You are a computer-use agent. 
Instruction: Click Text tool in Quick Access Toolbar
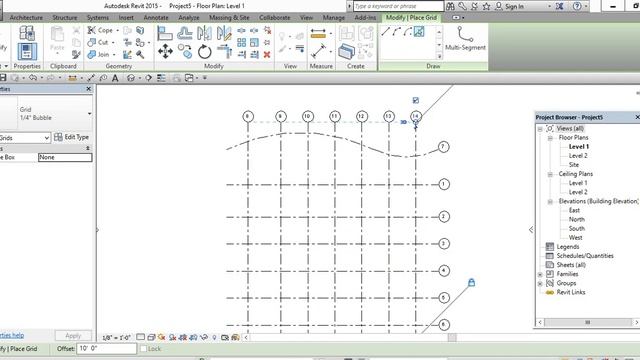(115, 78)
